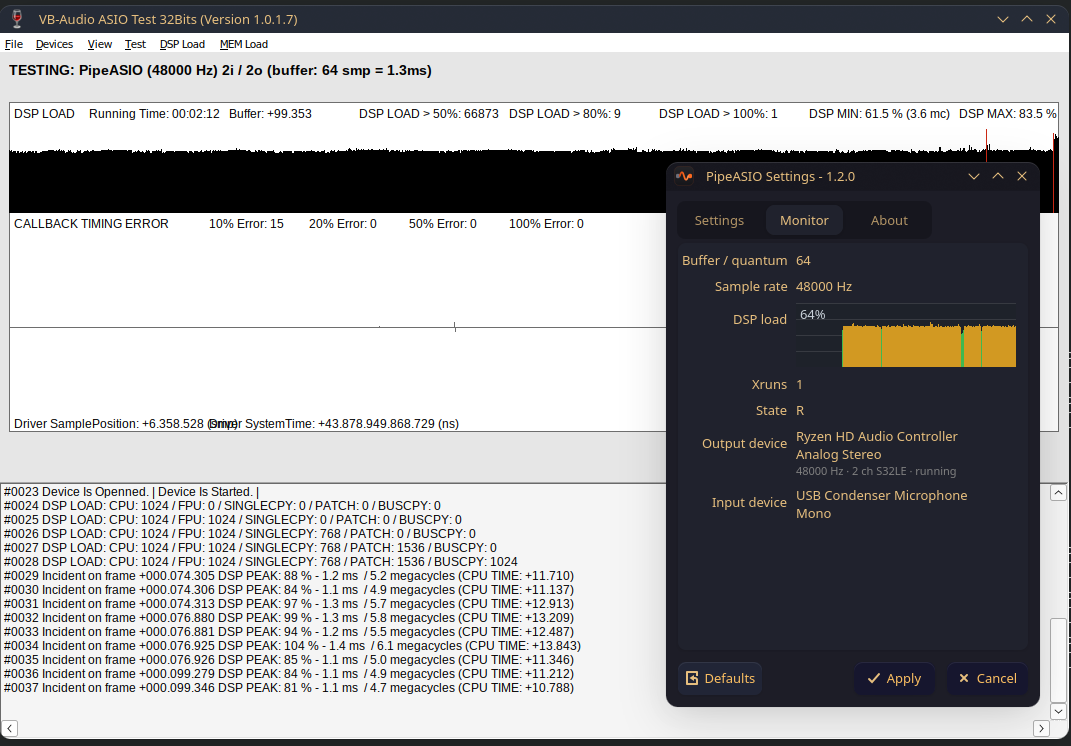Click the Defaults button
This screenshot has width=1071, height=746.
(720, 678)
